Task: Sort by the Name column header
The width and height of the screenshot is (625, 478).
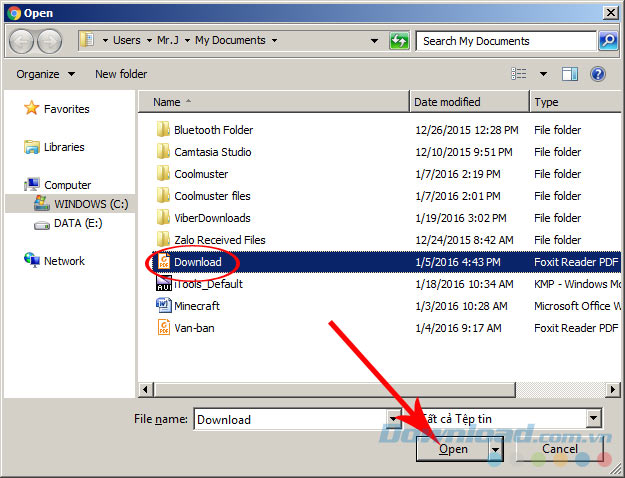Action: (273, 102)
